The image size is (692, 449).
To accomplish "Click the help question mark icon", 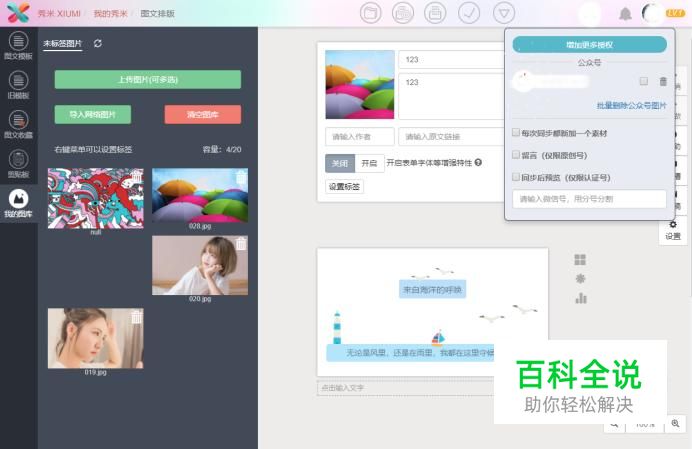I will point(478,162).
